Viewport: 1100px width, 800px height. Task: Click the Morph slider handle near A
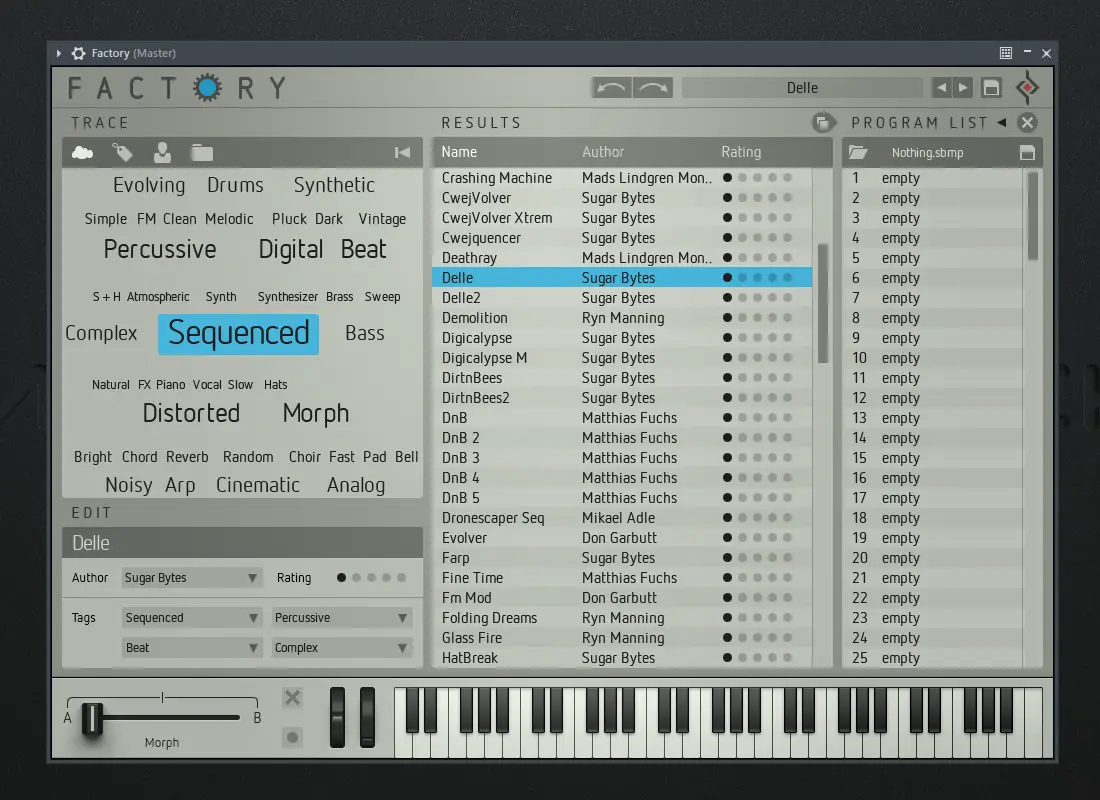[x=92, y=719]
